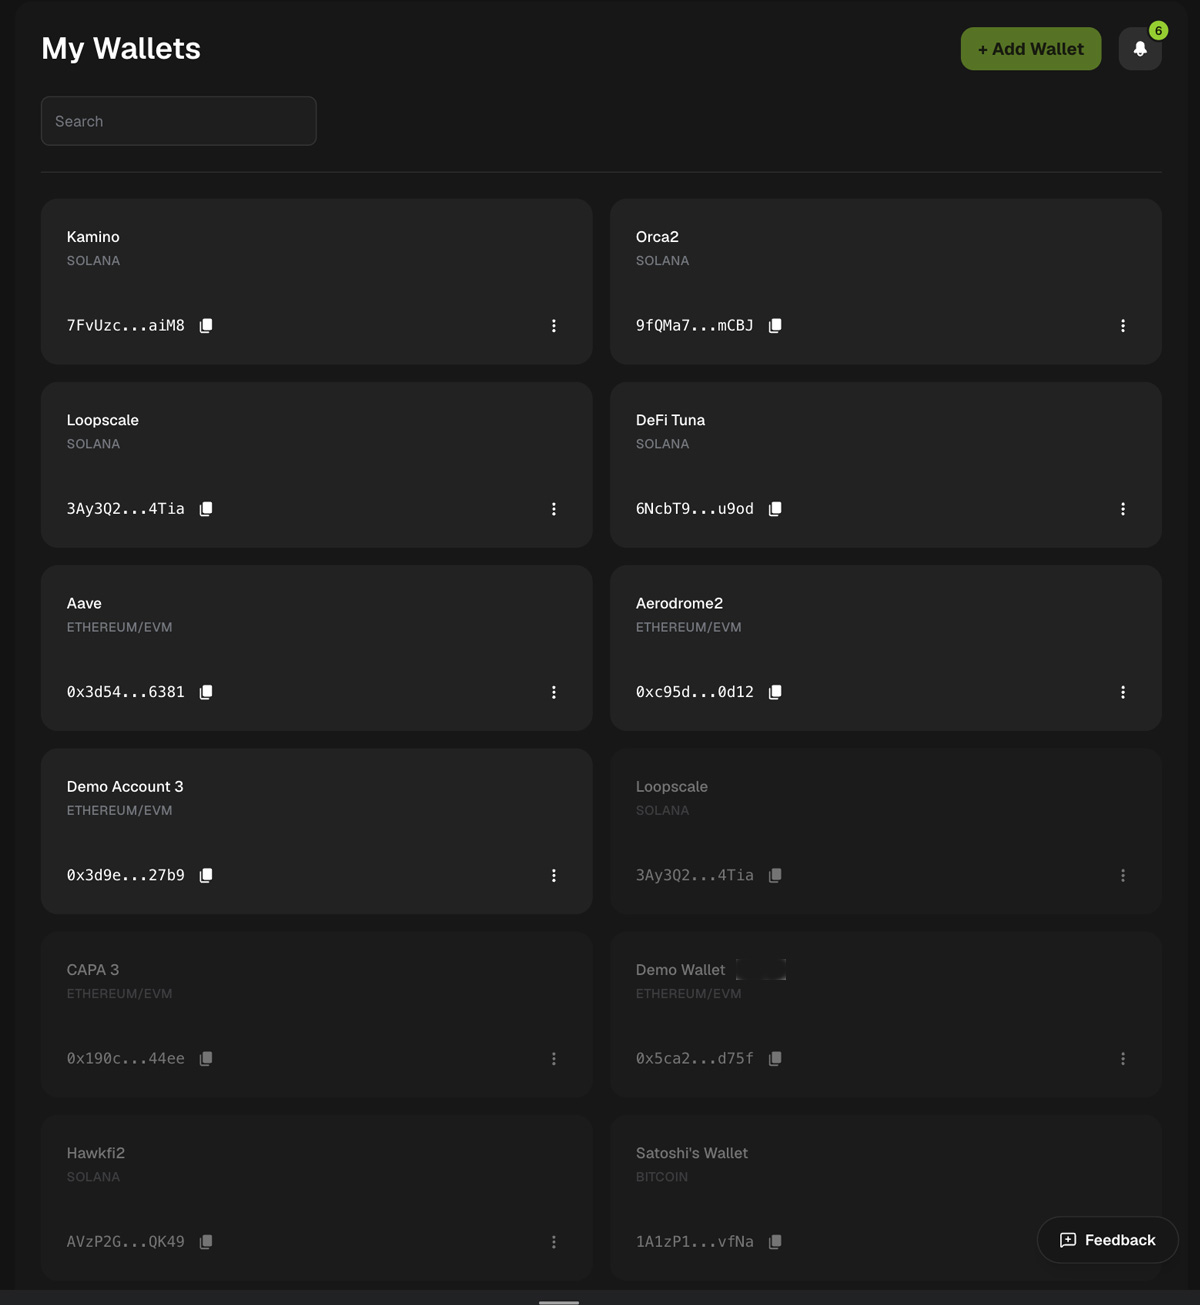Copy Satoshi's Wallet bitcoin address
Image resolution: width=1200 pixels, height=1305 pixels.
[775, 1241]
